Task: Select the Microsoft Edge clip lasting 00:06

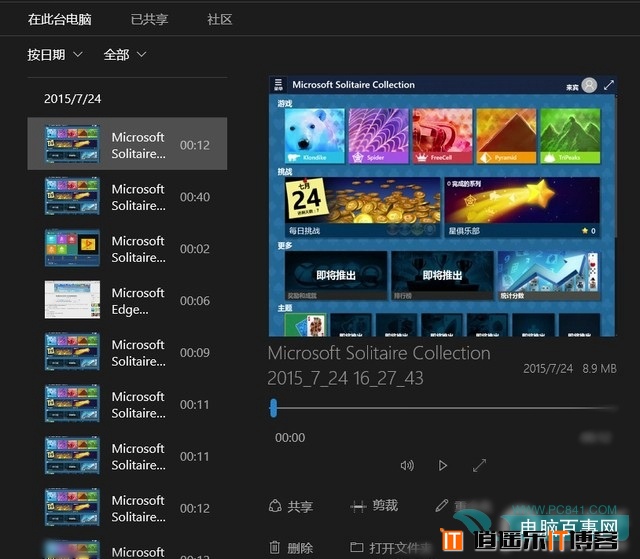Action: [x=127, y=300]
